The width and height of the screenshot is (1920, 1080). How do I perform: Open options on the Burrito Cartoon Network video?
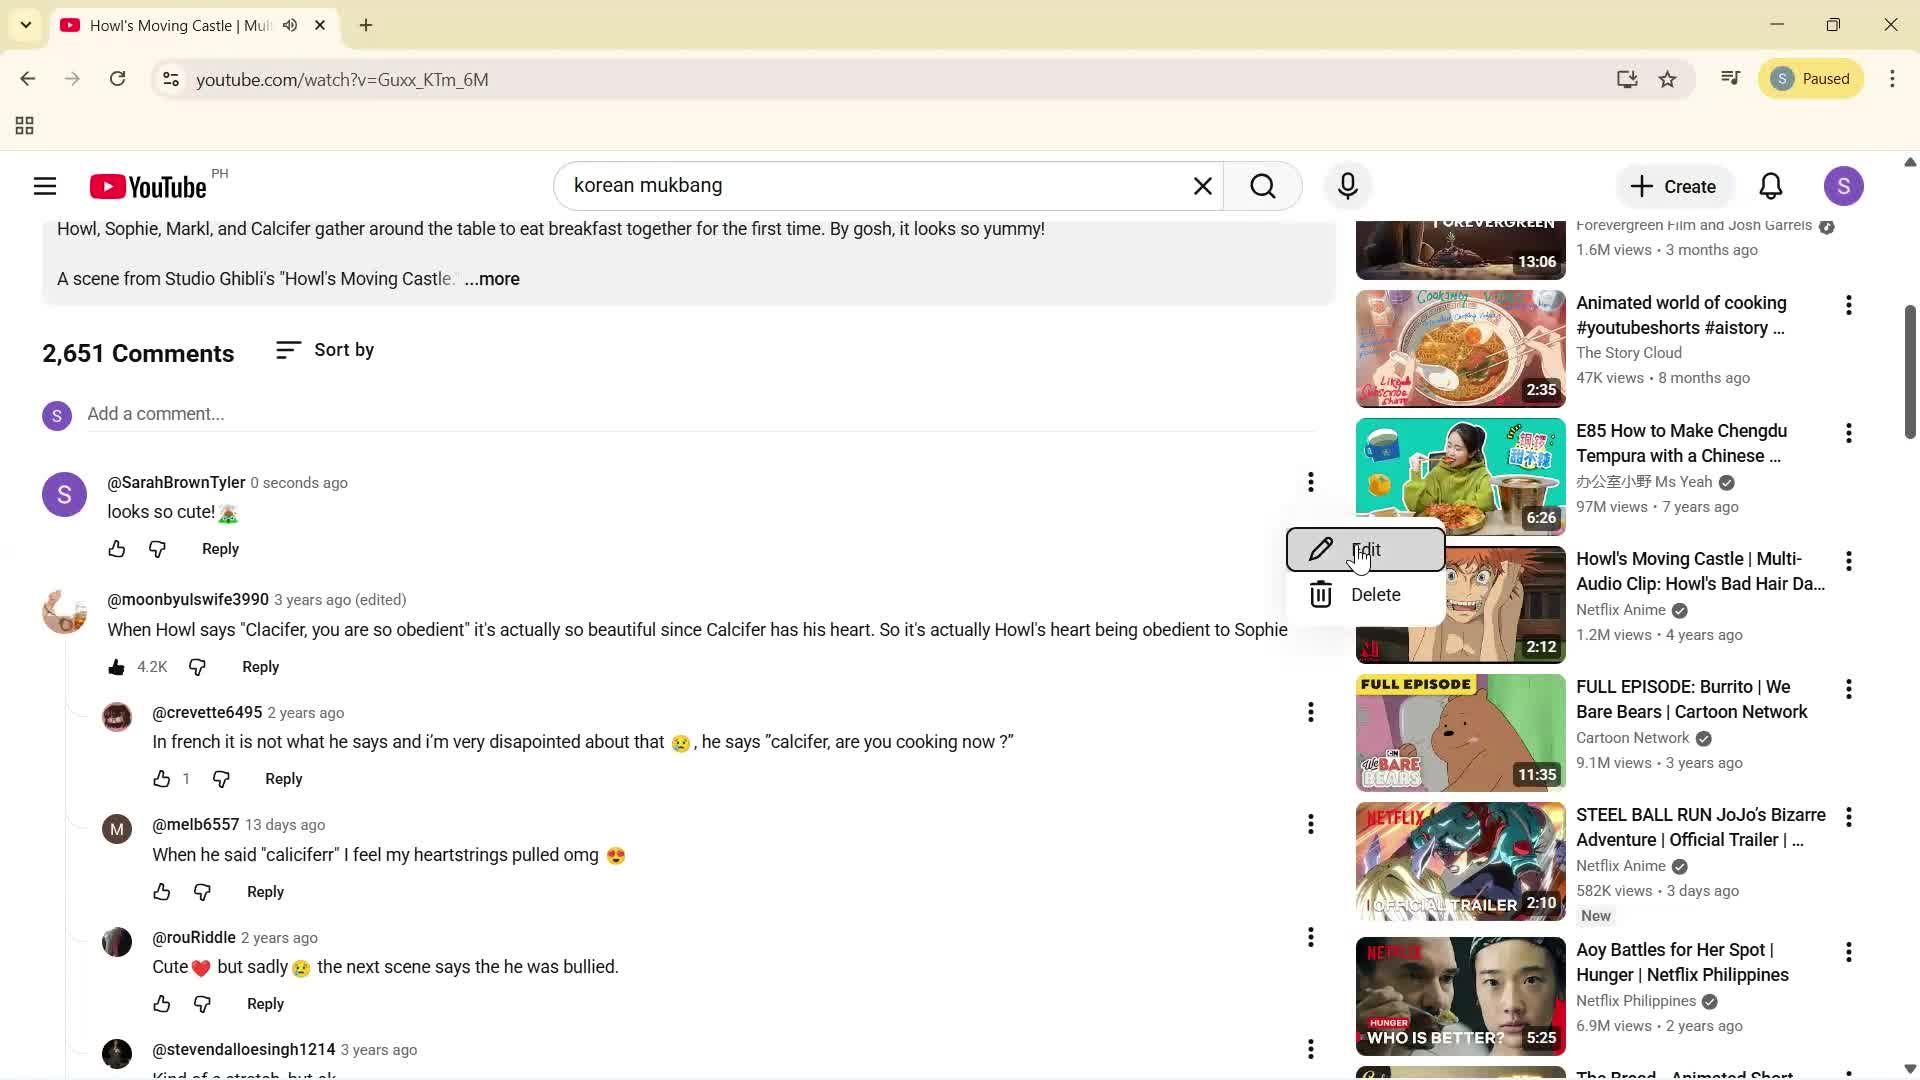tap(1848, 689)
